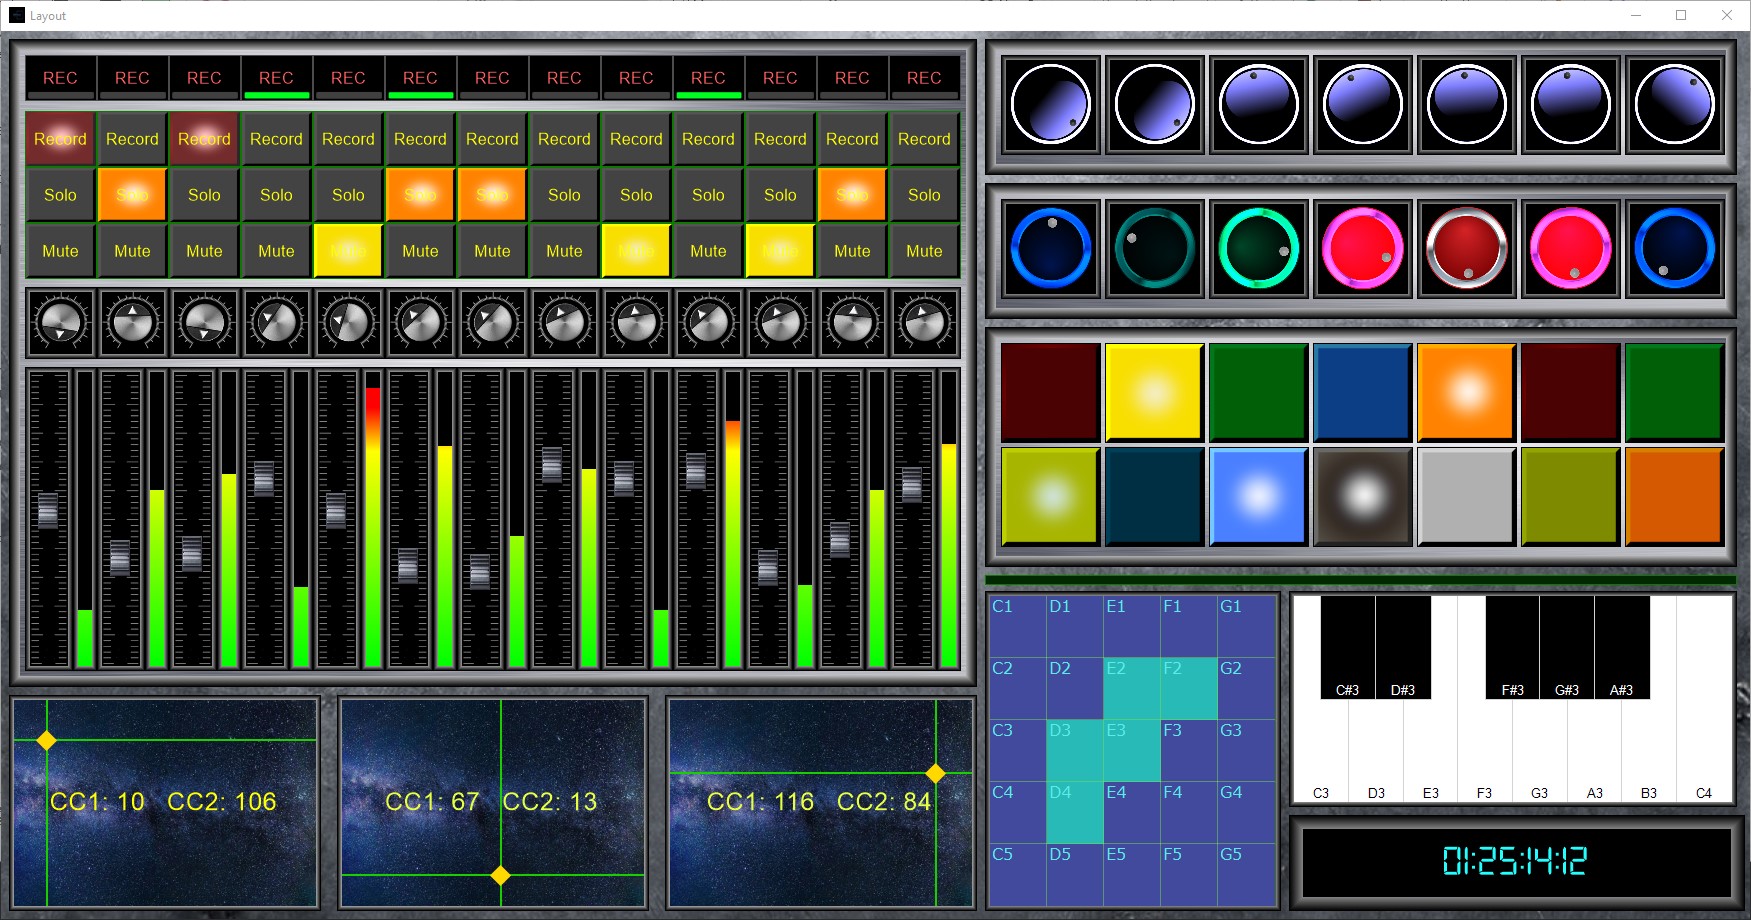Click the first purple gradient knob
This screenshot has height=920, width=1751.
[1050, 104]
